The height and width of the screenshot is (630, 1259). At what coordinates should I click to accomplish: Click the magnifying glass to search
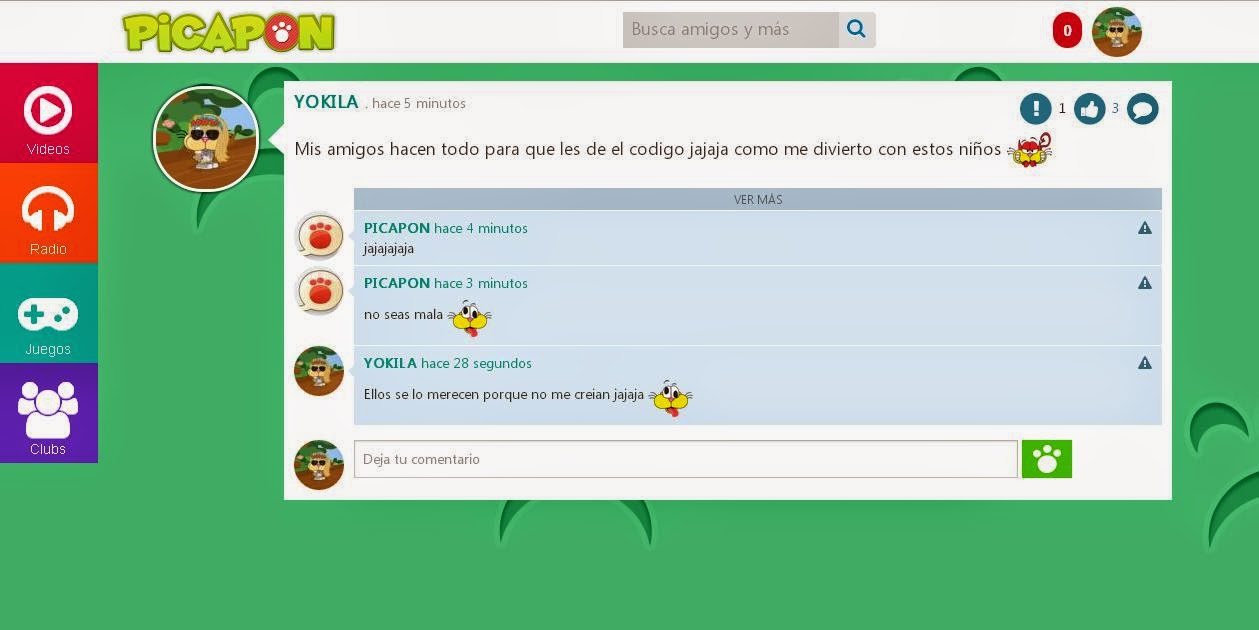(856, 29)
